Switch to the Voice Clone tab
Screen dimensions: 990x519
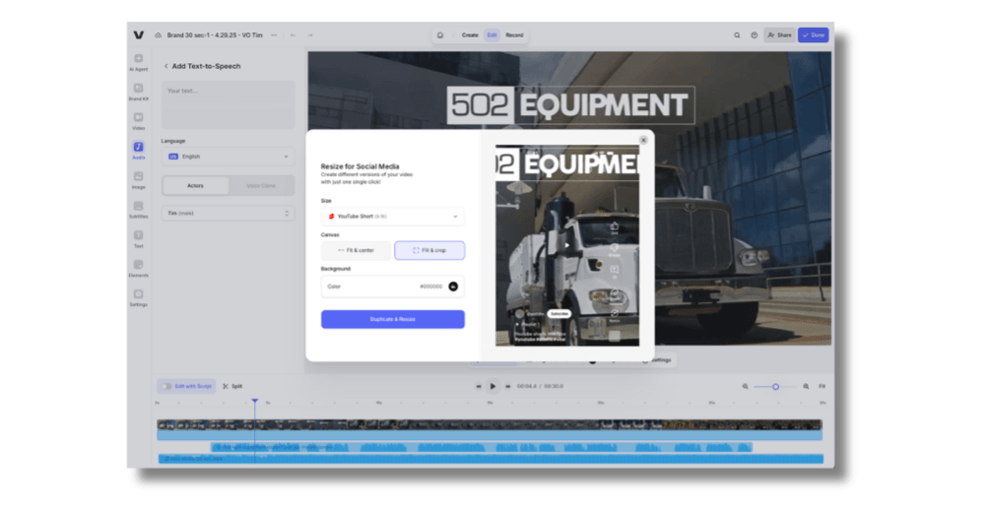click(261, 186)
